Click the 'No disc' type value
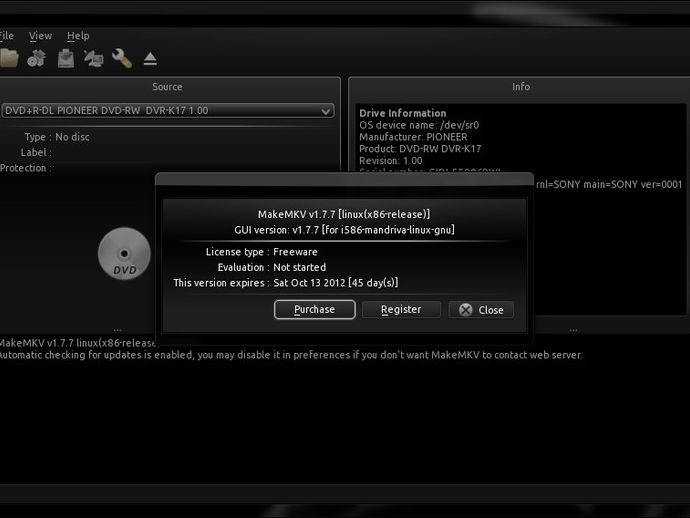690x518 pixels. click(72, 137)
